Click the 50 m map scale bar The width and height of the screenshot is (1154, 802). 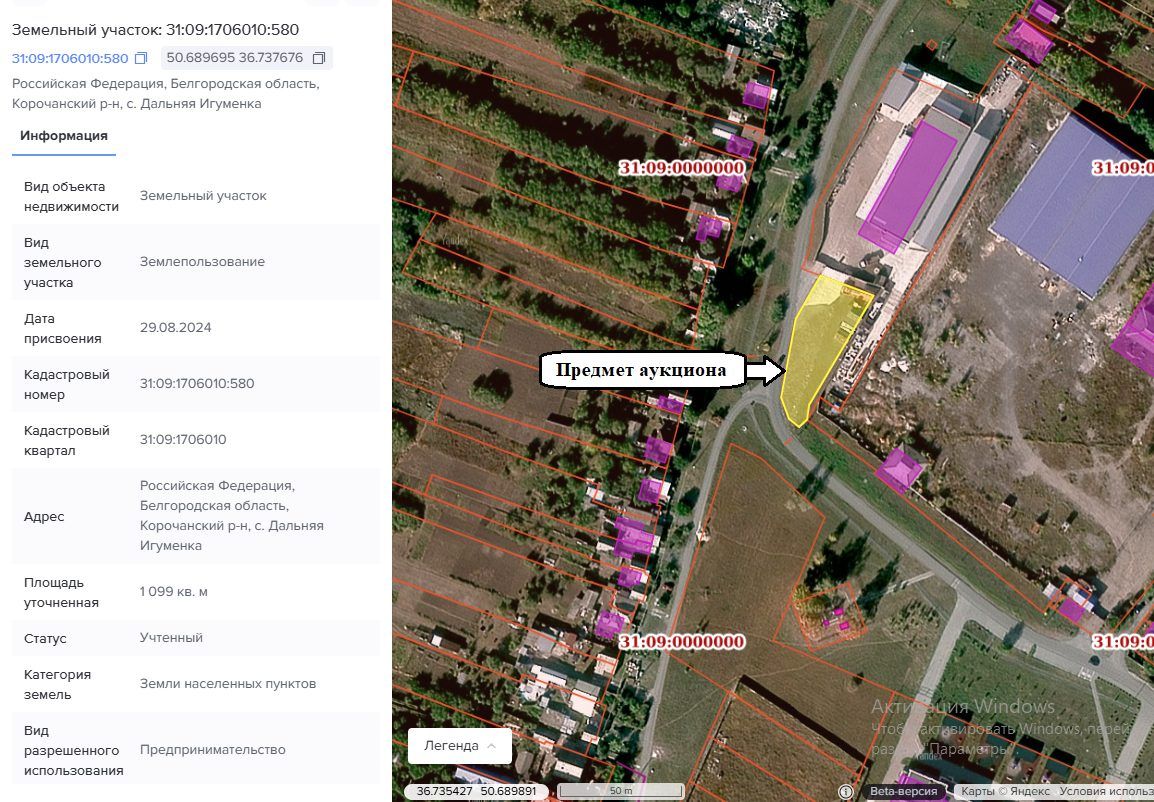[x=621, y=792]
